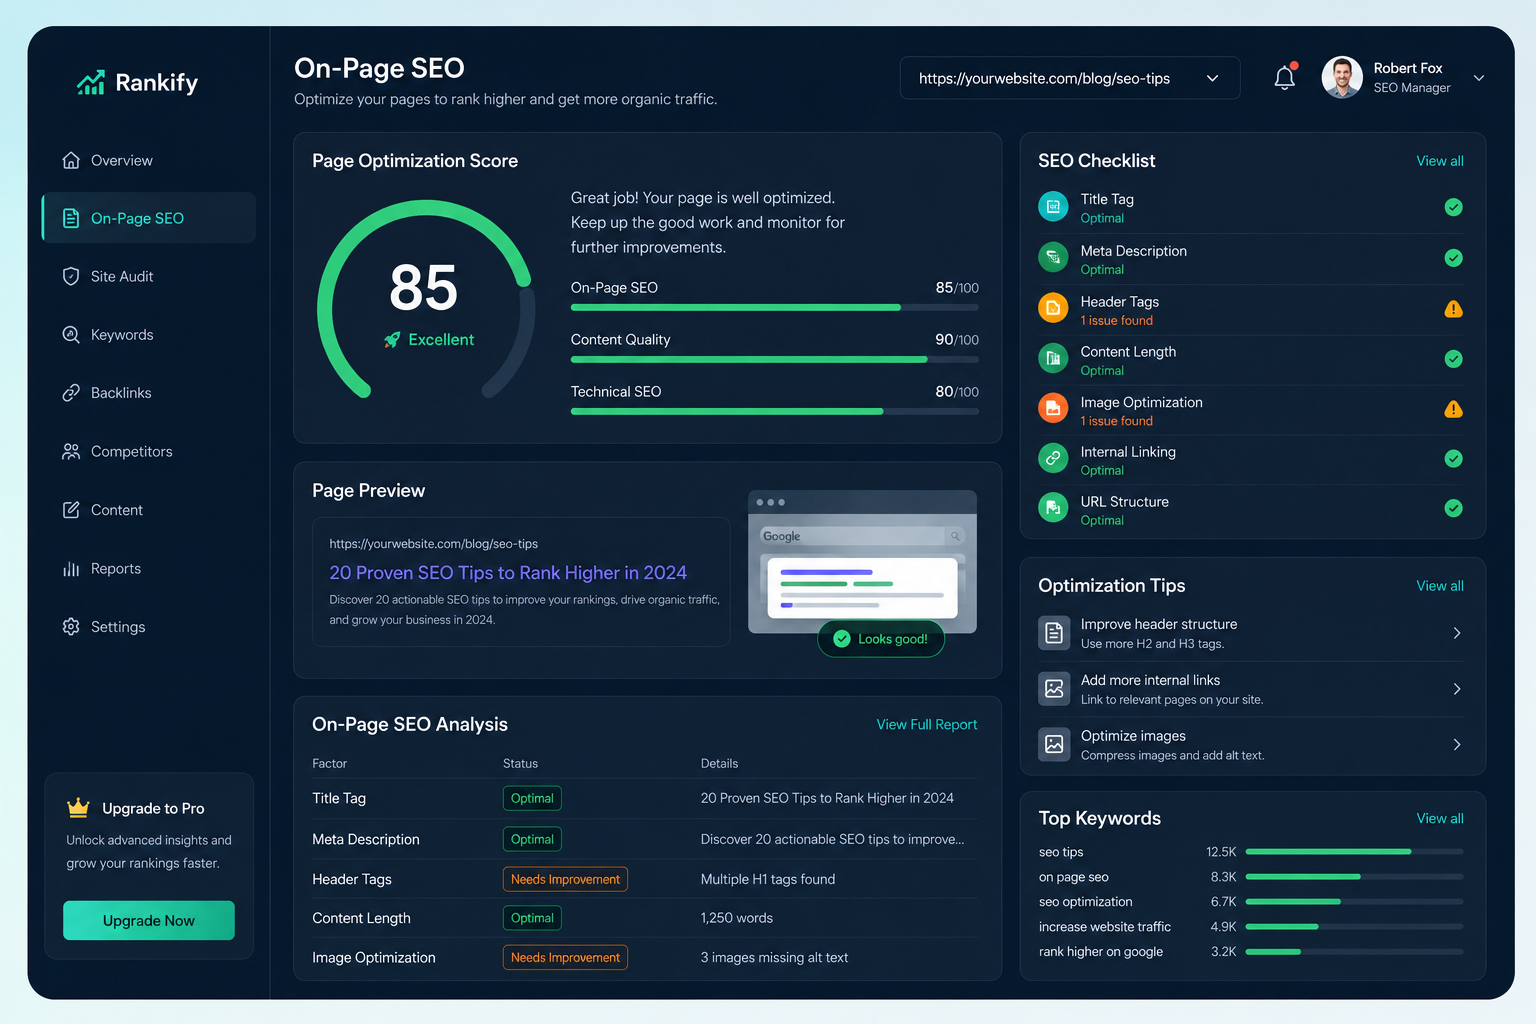
Task: Click the Meta Description Optimal status badge
Action: (532, 839)
